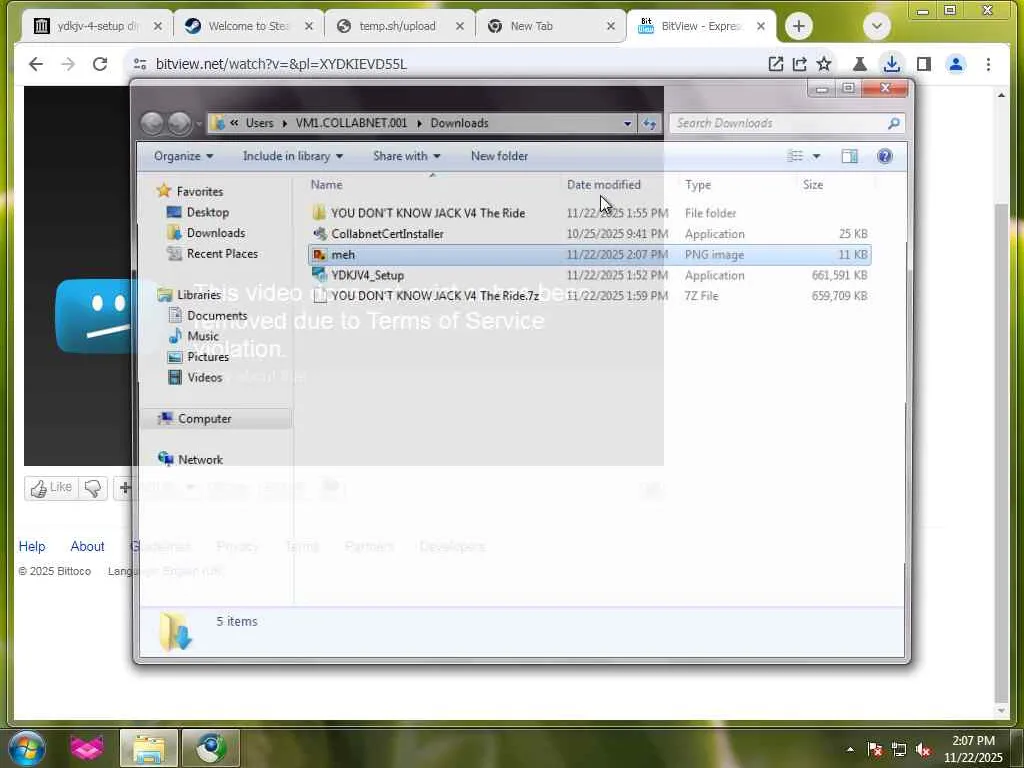Image resolution: width=1024 pixels, height=768 pixels.
Task: Select the YDKJV4_Setup application file
Action: (589, 276)
